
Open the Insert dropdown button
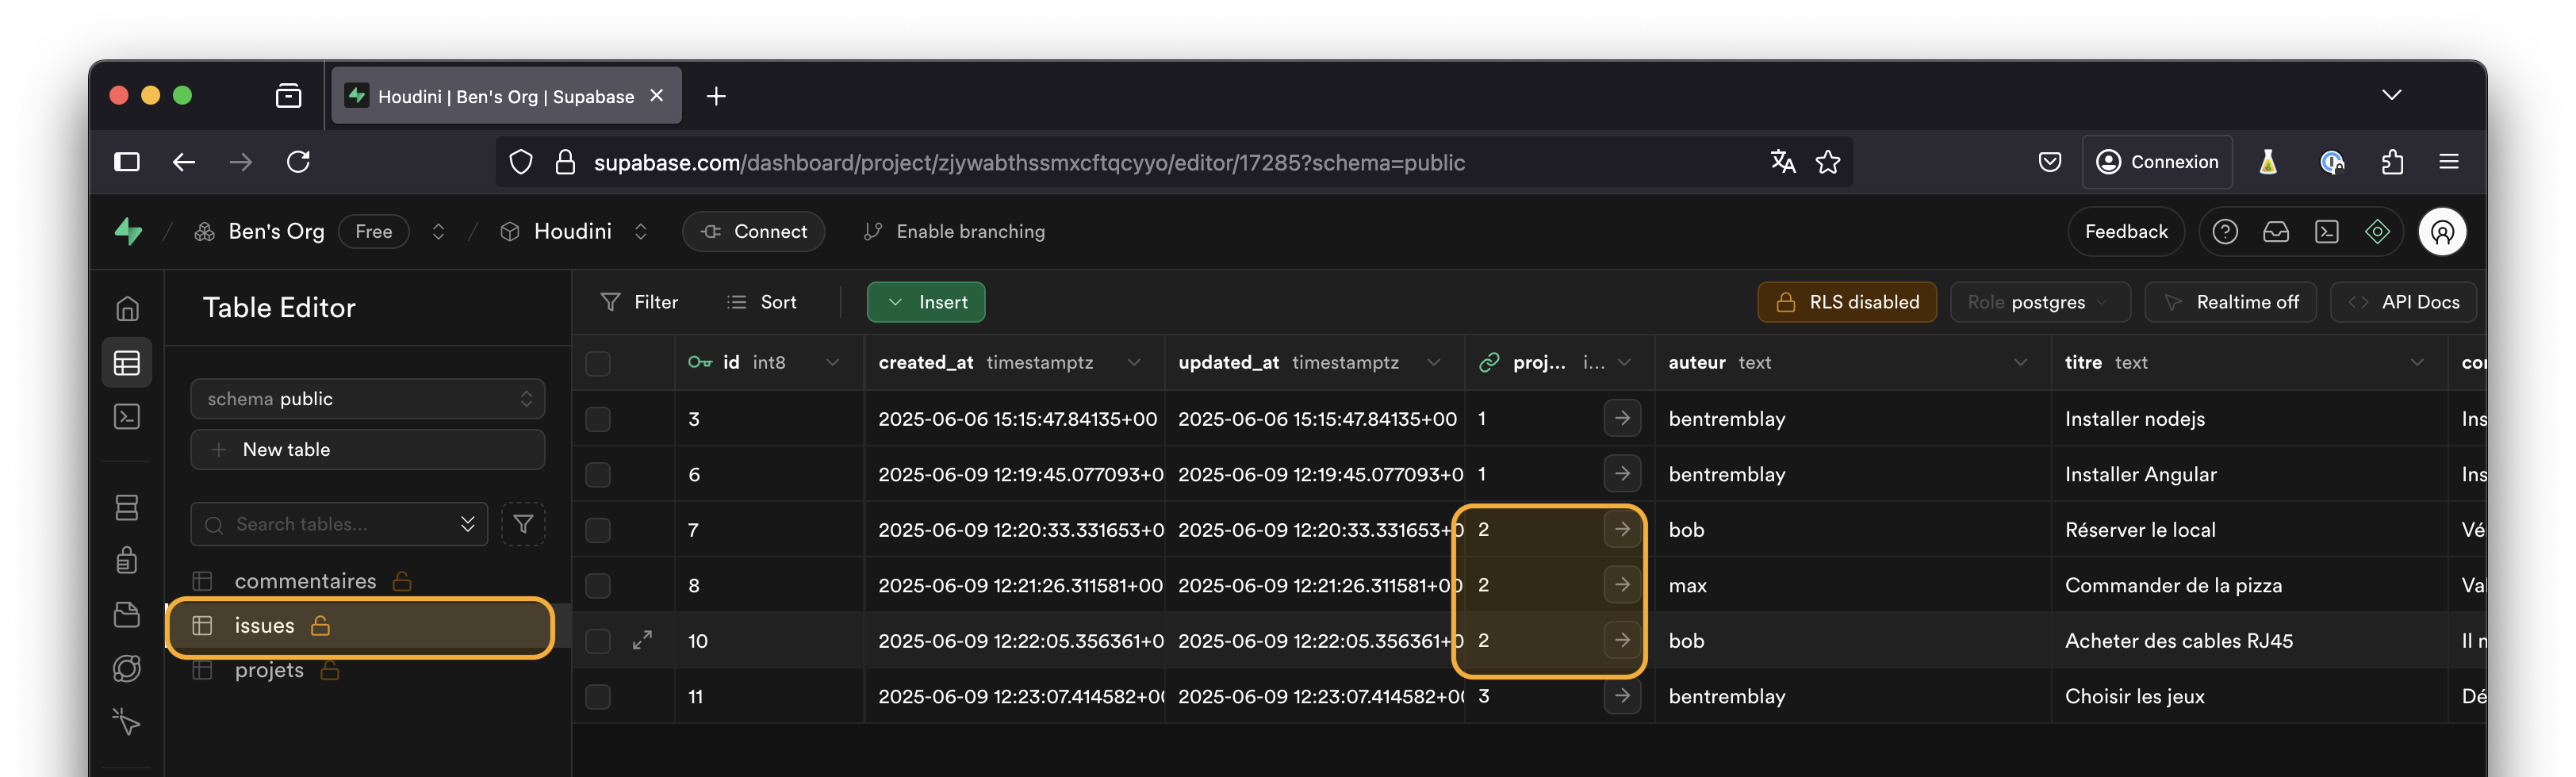[x=926, y=302]
